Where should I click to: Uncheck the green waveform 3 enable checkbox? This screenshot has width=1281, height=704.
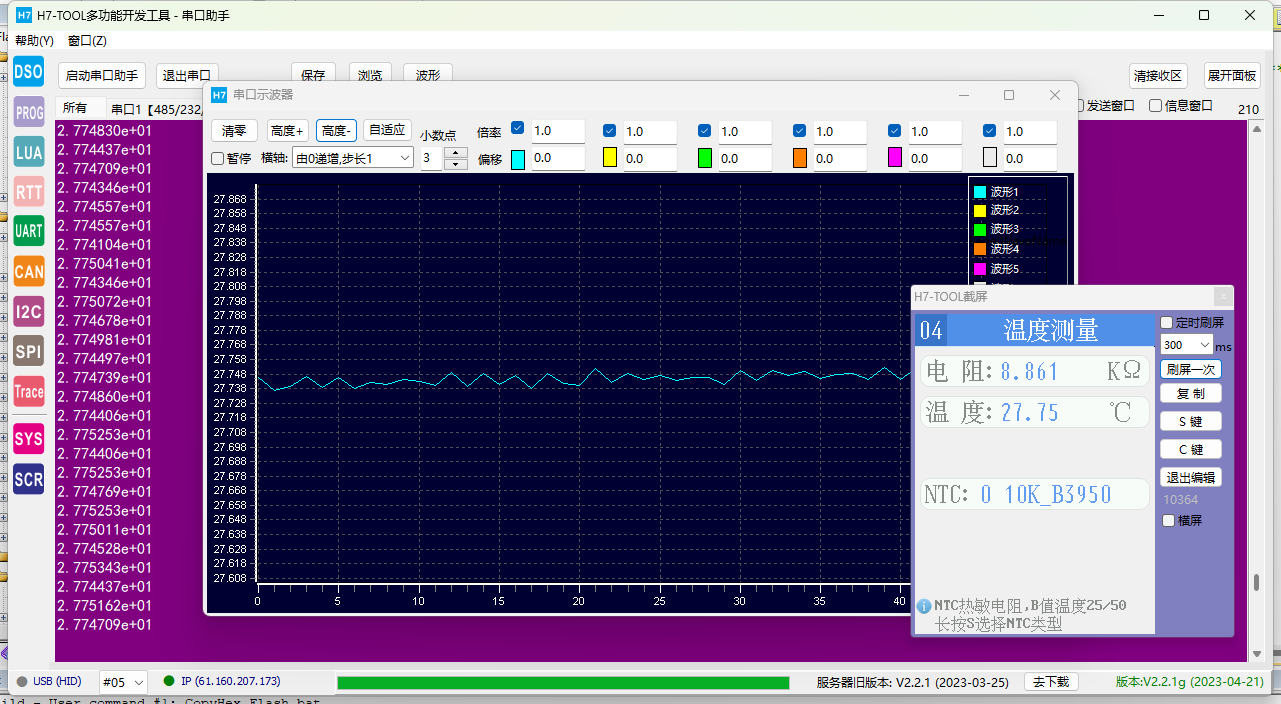point(704,131)
